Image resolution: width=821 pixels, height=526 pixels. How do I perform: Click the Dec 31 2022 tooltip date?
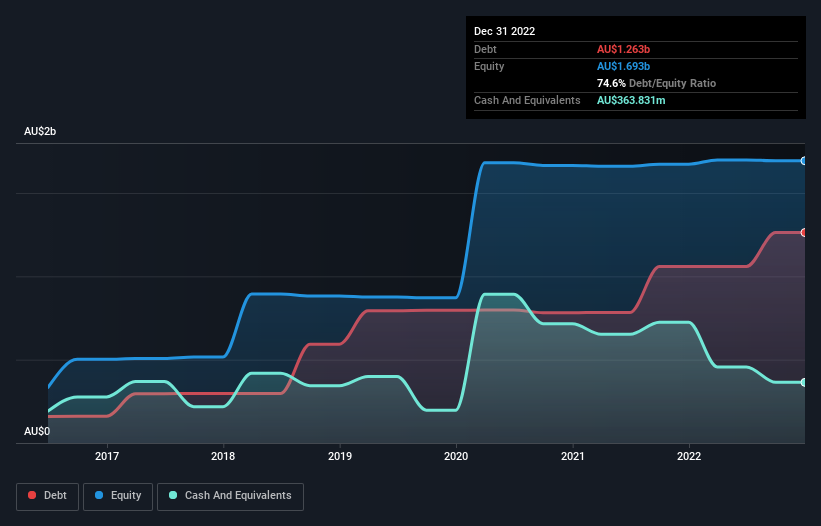coord(504,31)
